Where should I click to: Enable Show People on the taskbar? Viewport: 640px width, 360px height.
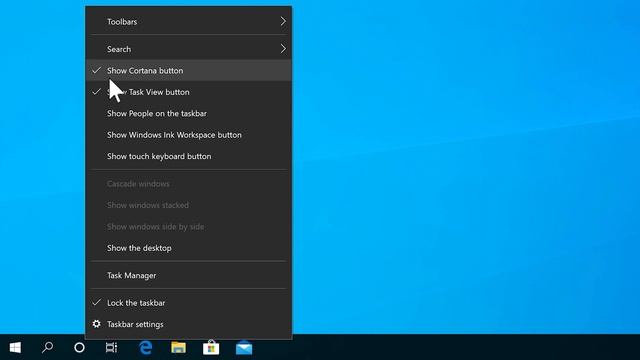tap(189, 113)
